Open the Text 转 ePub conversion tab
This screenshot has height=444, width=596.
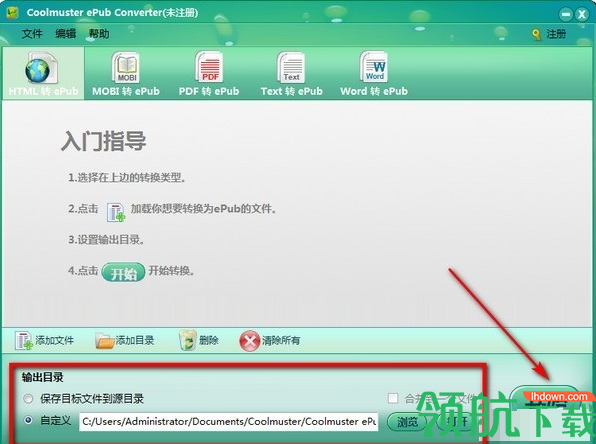(x=292, y=73)
